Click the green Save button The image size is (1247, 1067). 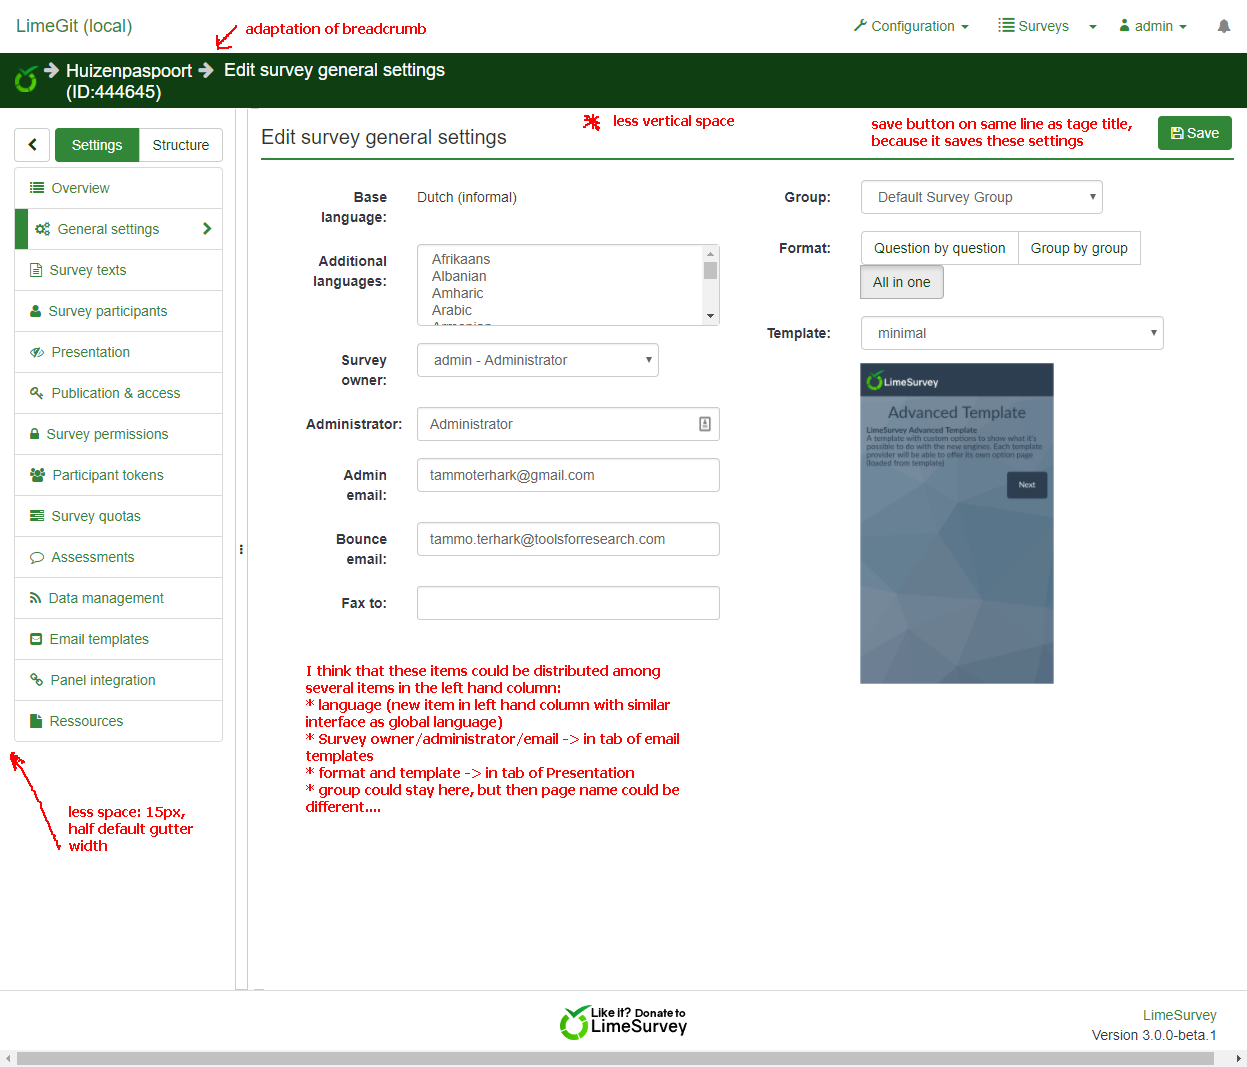click(1194, 133)
